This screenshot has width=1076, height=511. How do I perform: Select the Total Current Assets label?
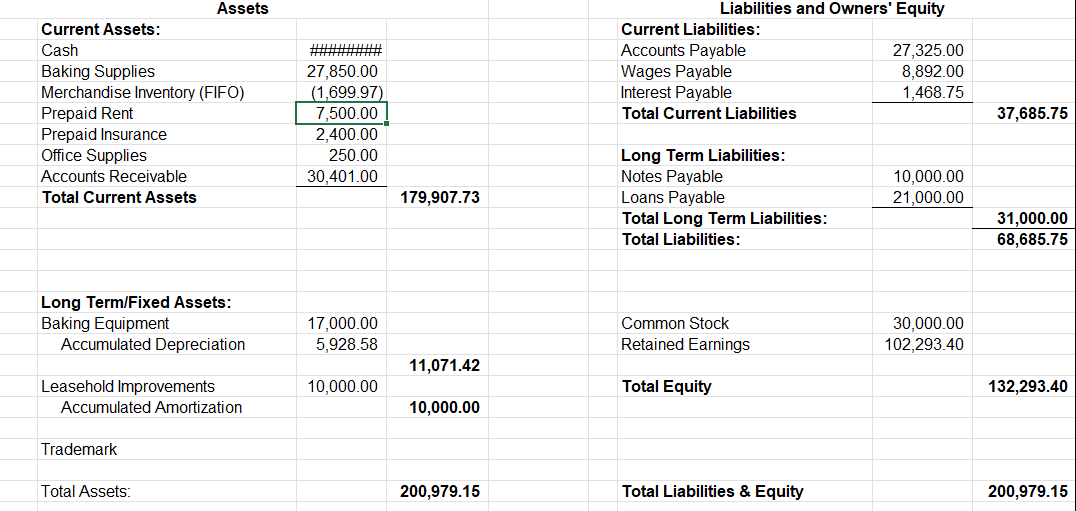tap(119, 198)
